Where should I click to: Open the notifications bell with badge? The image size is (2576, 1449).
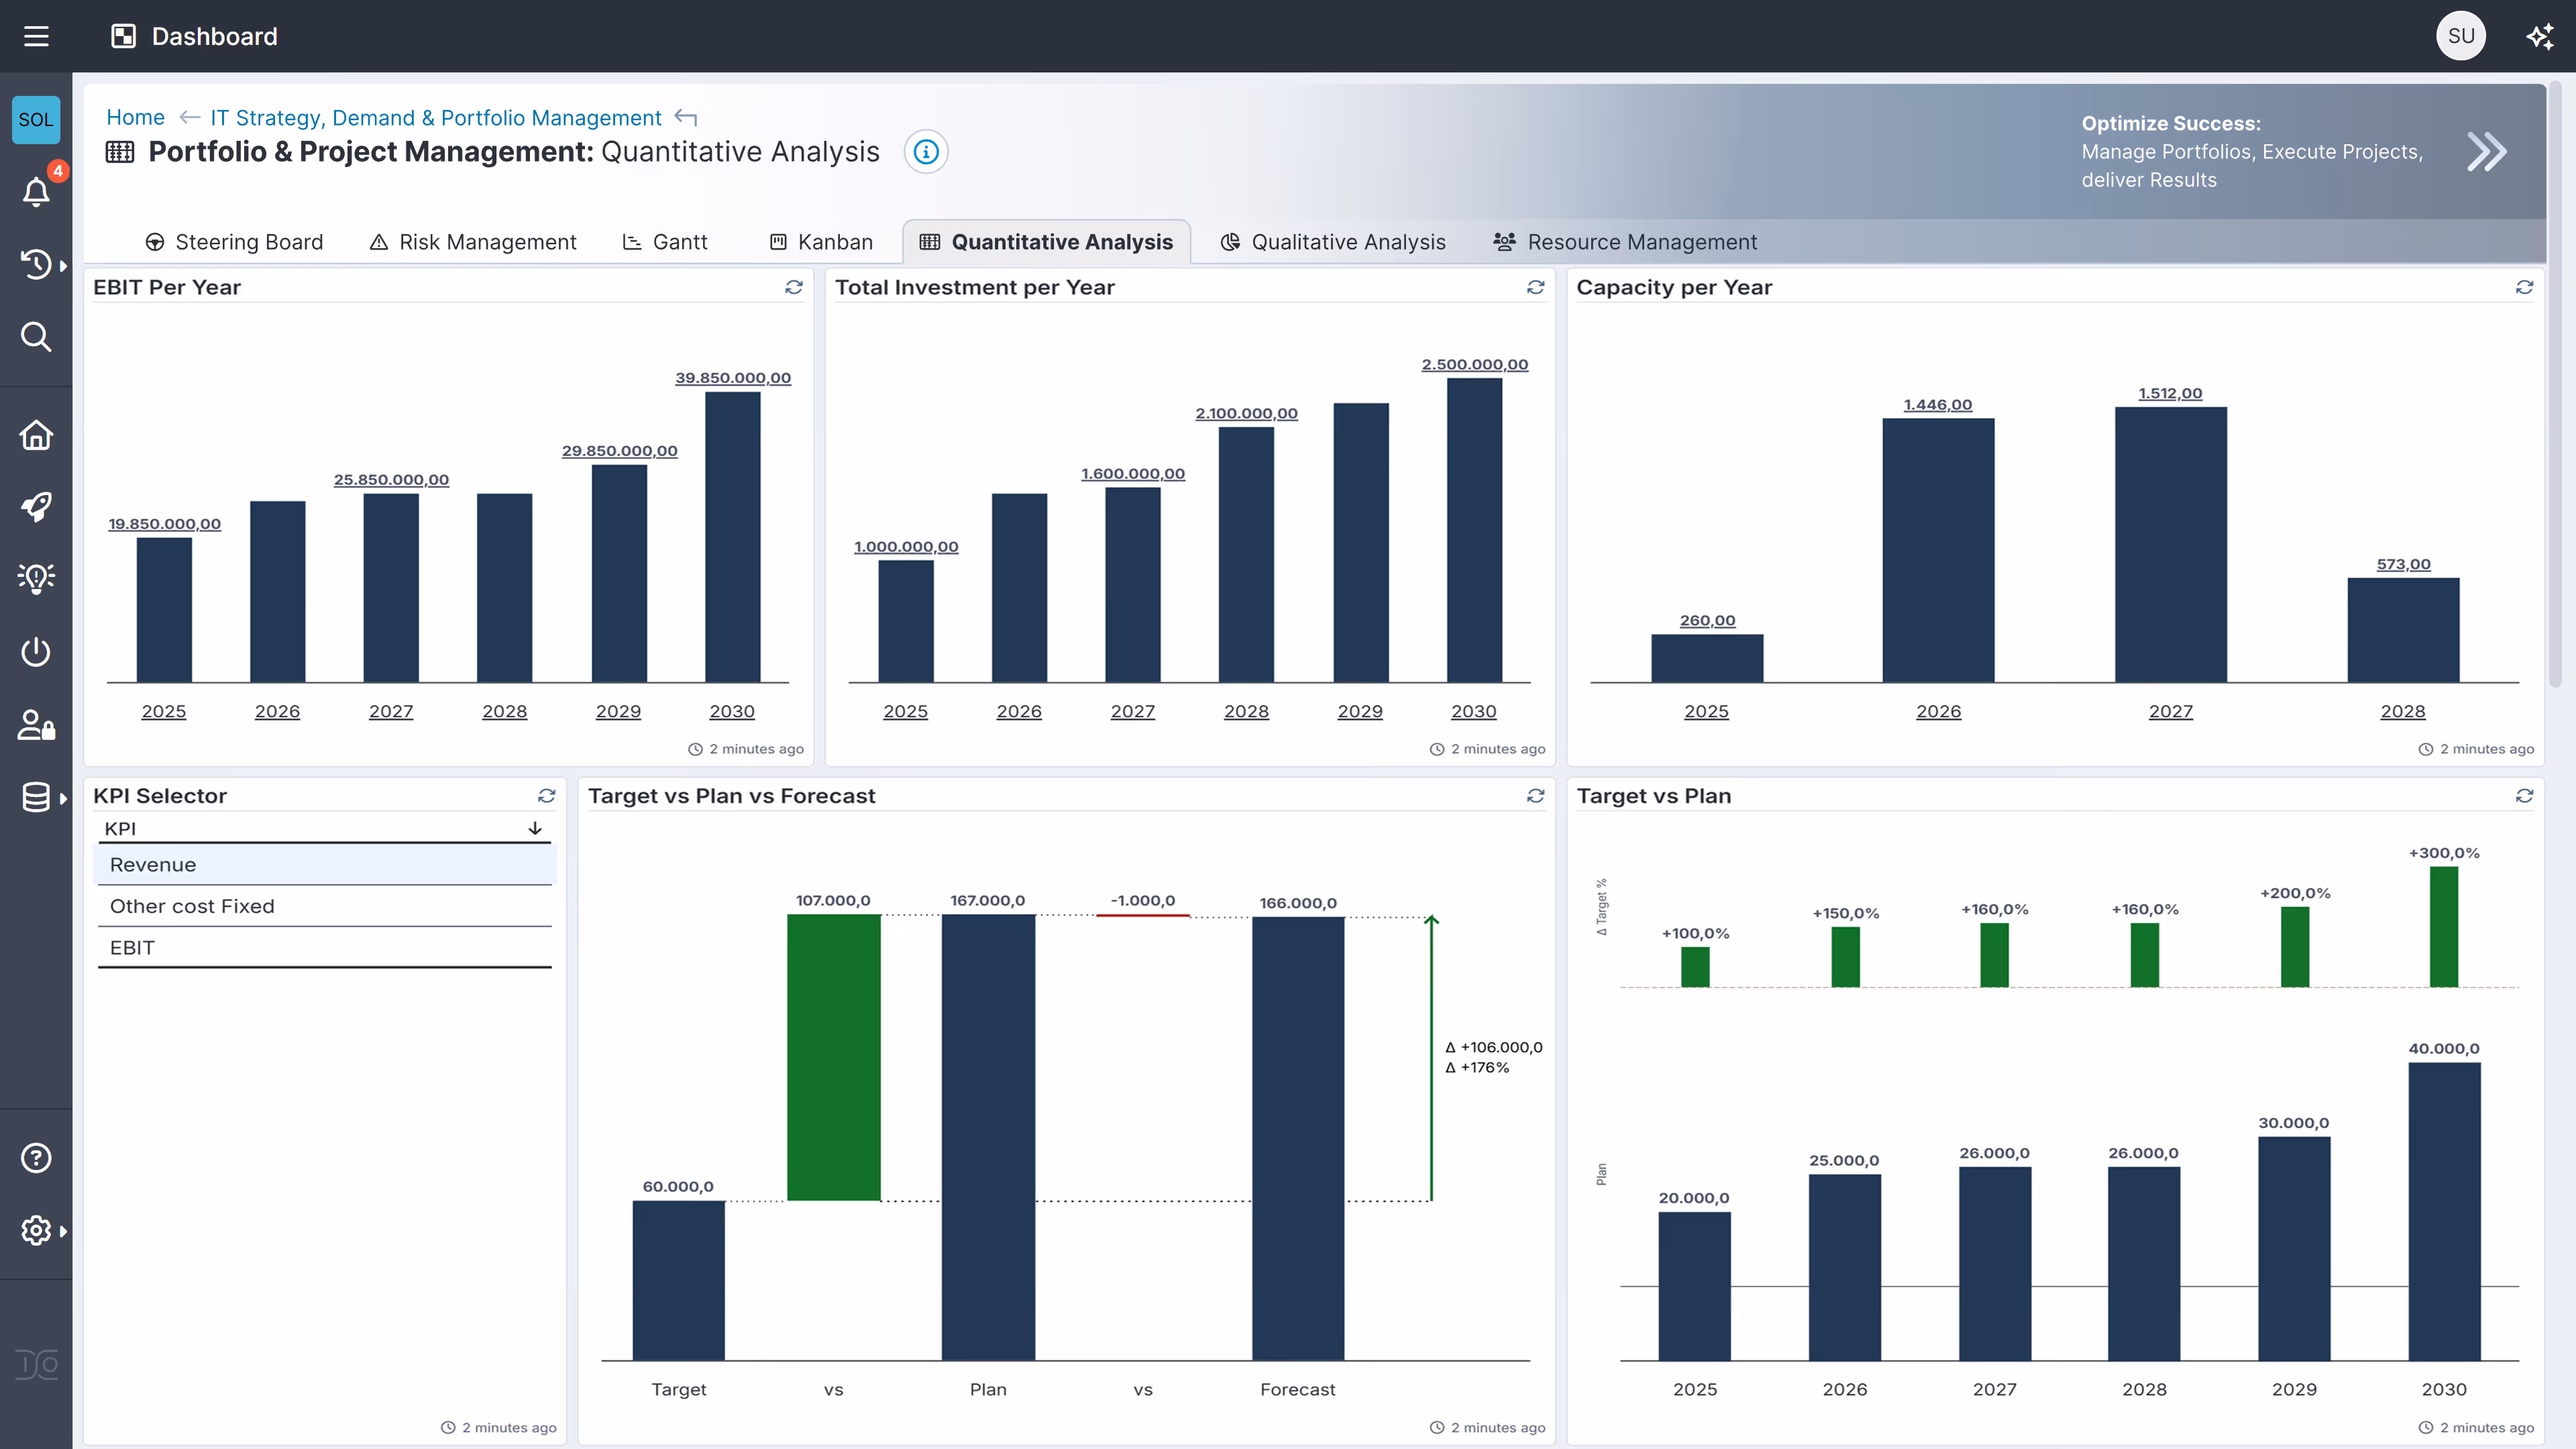click(36, 191)
